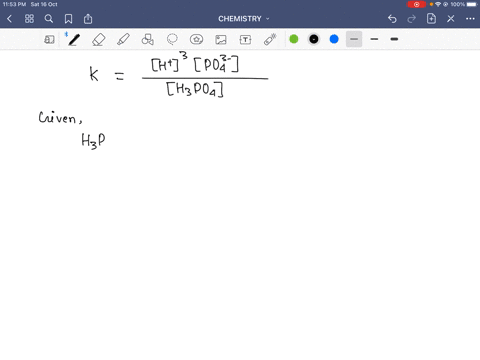480x360 pixels.
Task: Open the share/export icon
Action: tap(88, 19)
